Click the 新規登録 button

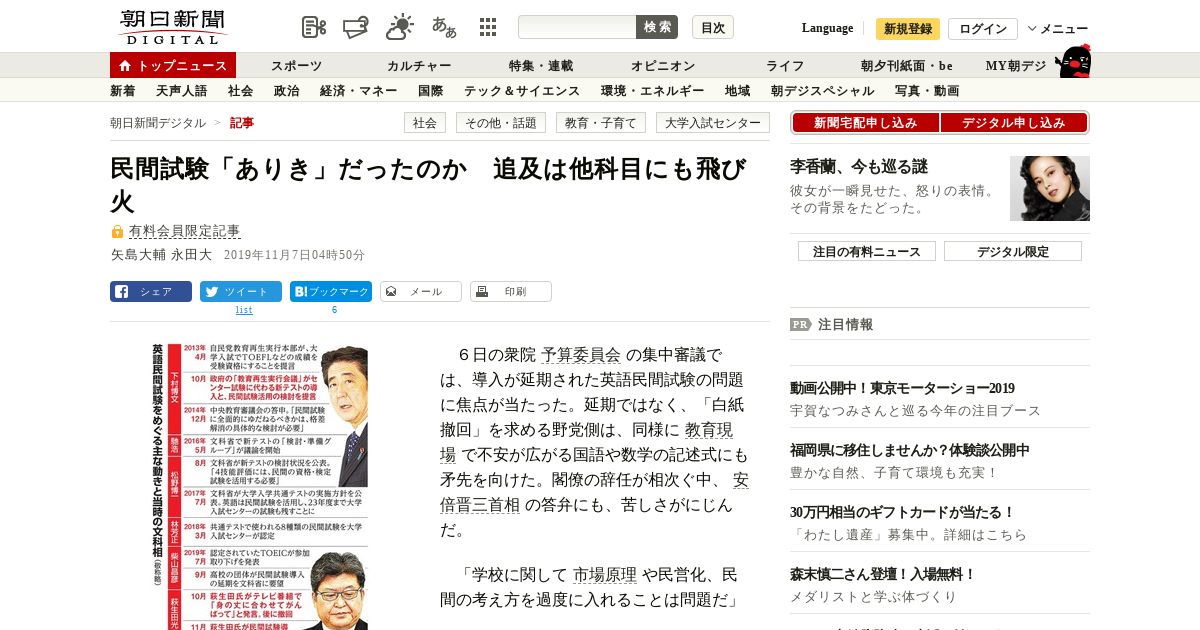[908, 29]
